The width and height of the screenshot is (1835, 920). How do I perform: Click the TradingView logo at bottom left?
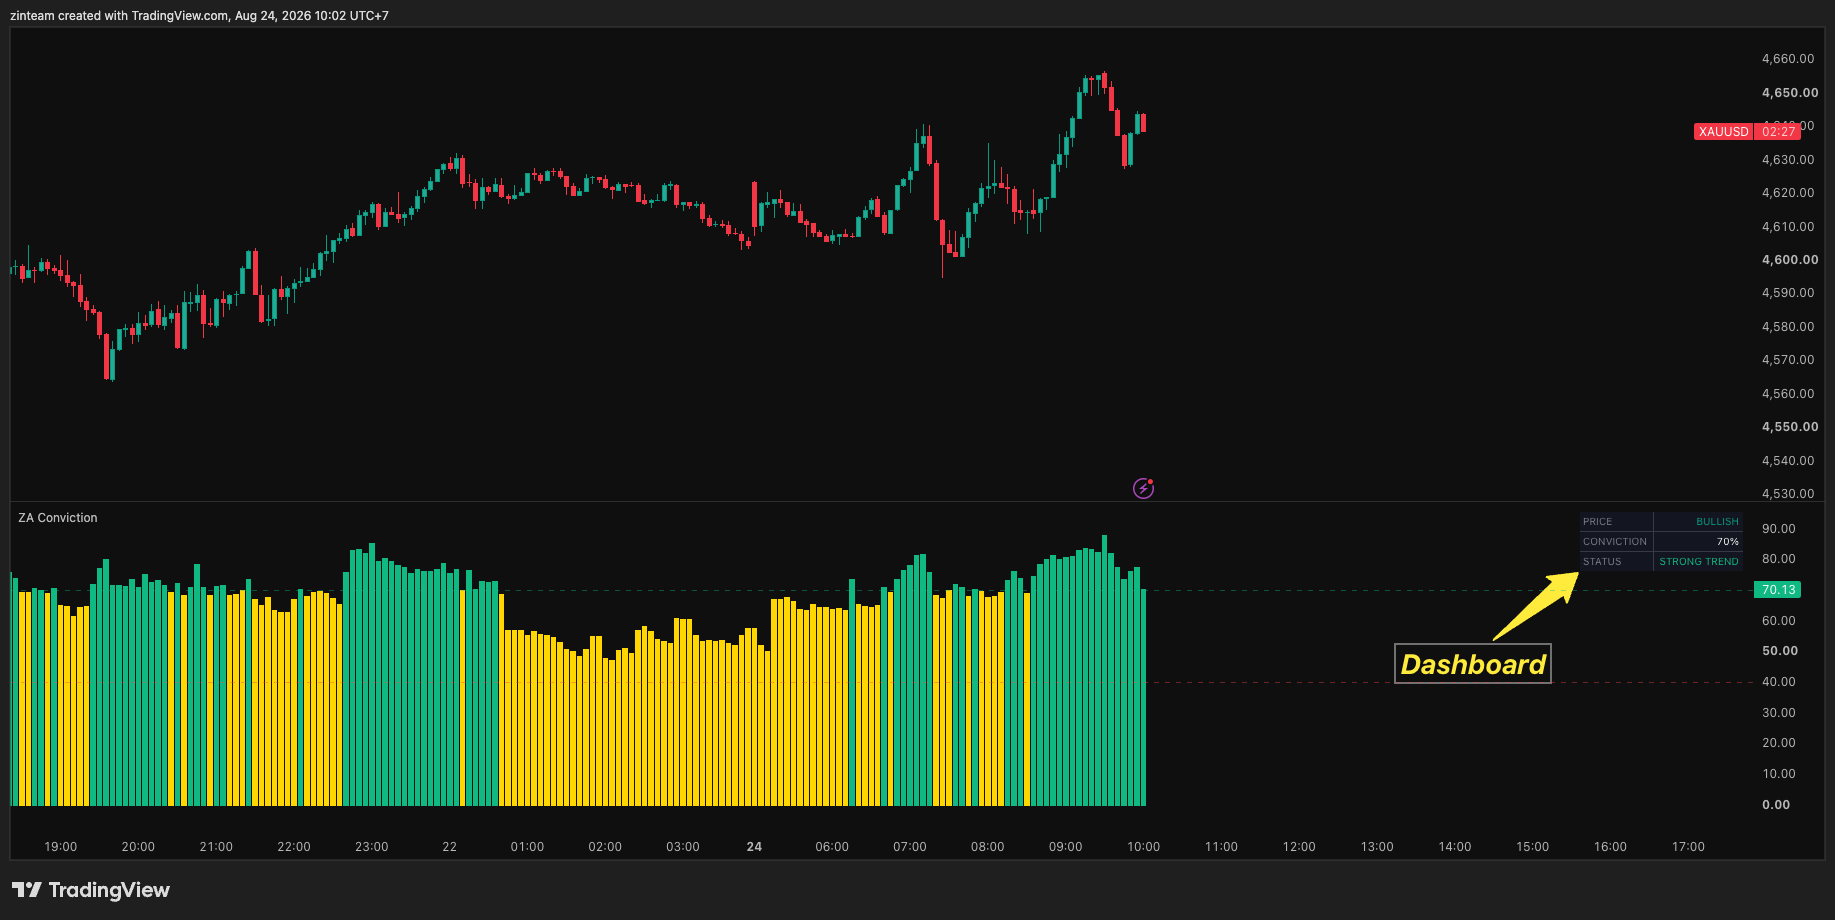pyautogui.click(x=91, y=890)
